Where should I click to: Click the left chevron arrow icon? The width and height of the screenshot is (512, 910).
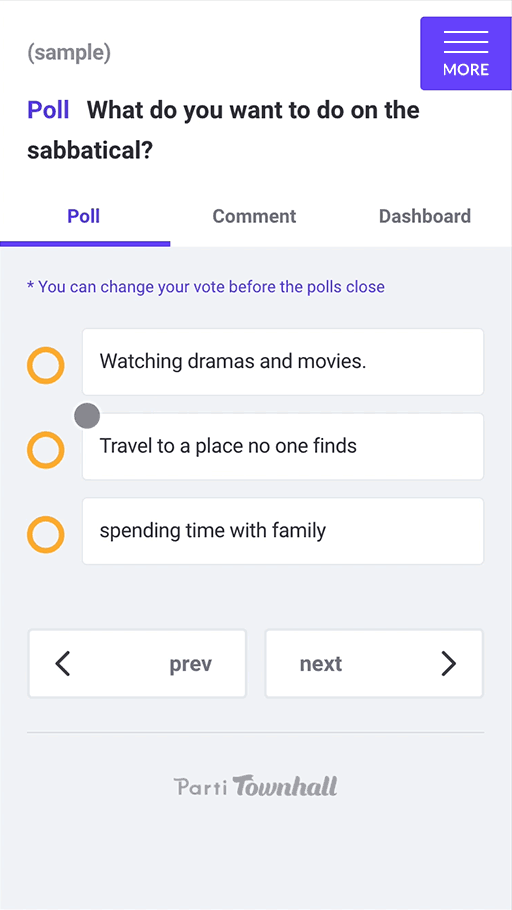(62, 663)
